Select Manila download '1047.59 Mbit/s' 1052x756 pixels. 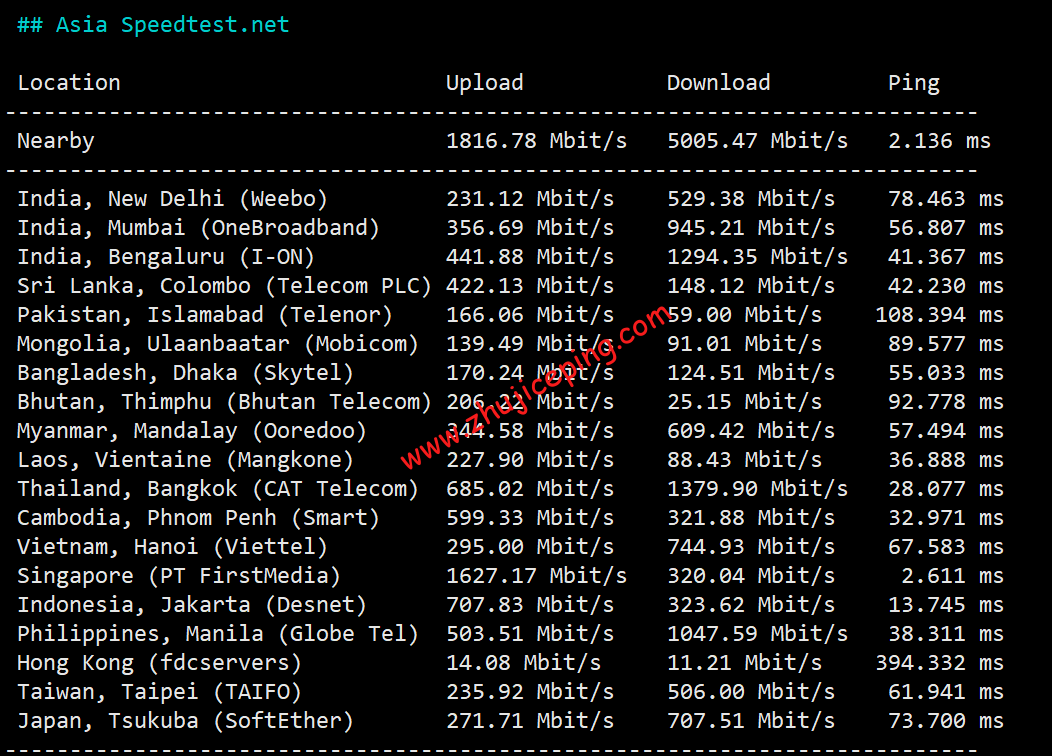(757, 634)
